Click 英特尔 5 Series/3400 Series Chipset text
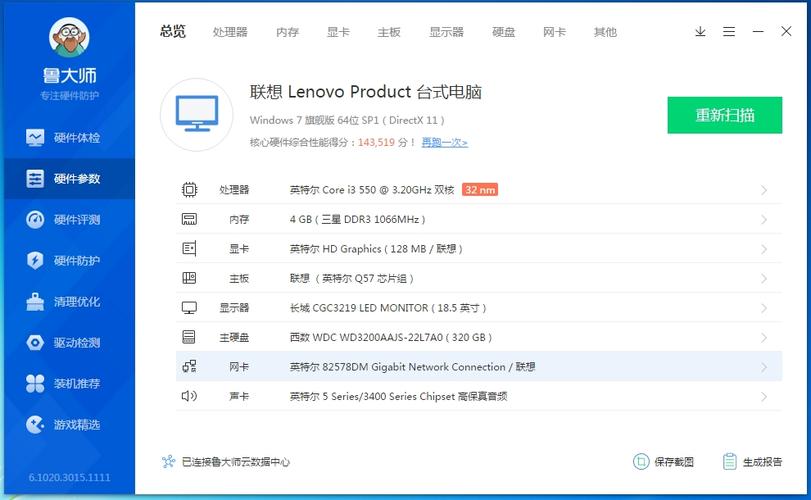This screenshot has width=811, height=500. click(372, 396)
